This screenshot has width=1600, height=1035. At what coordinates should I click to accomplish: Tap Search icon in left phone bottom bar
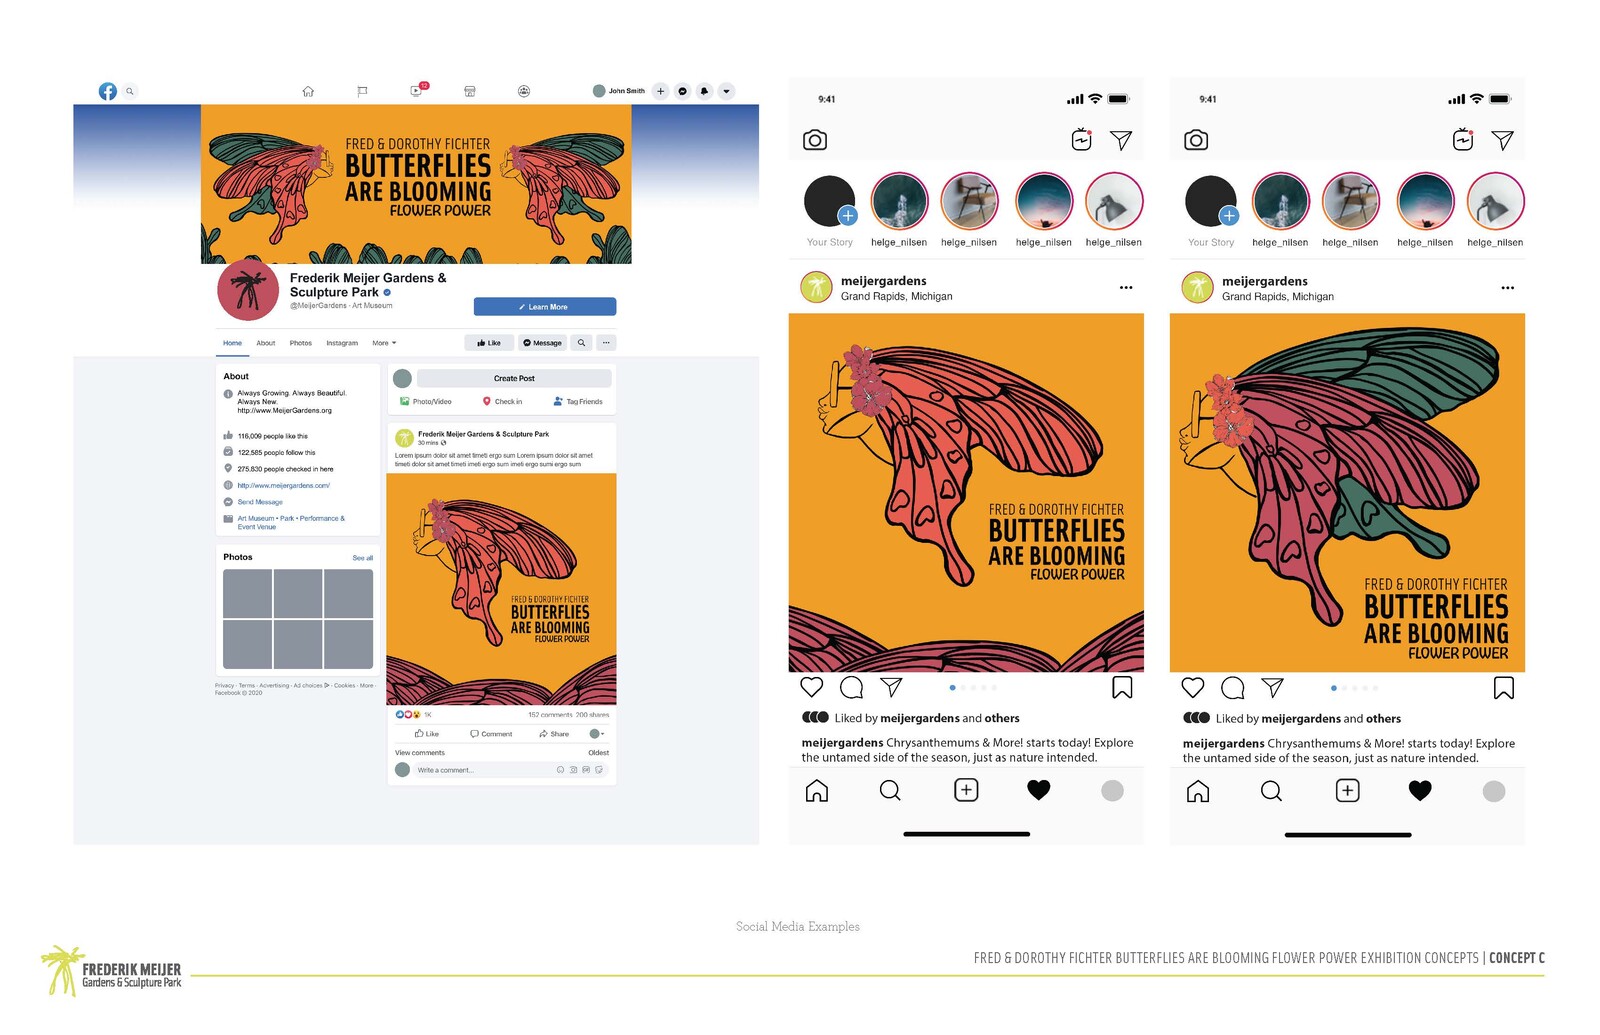(x=890, y=791)
